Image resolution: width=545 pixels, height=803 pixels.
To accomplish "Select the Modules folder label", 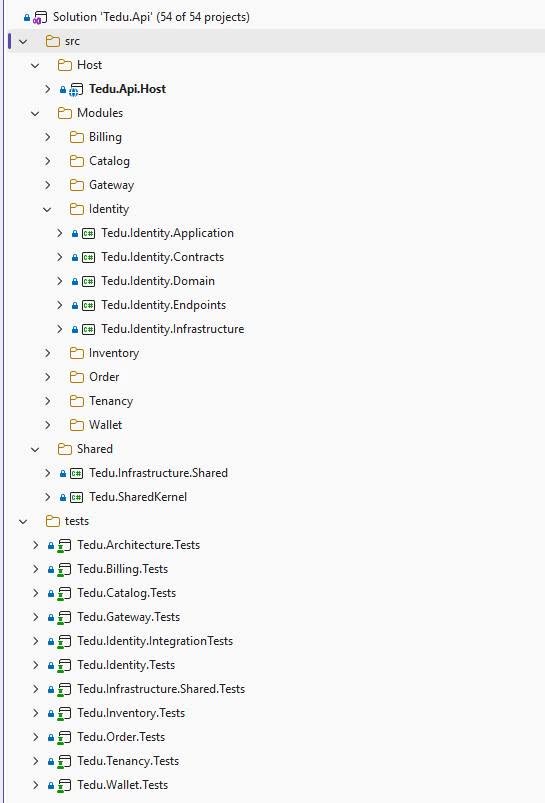I will 100,113.
